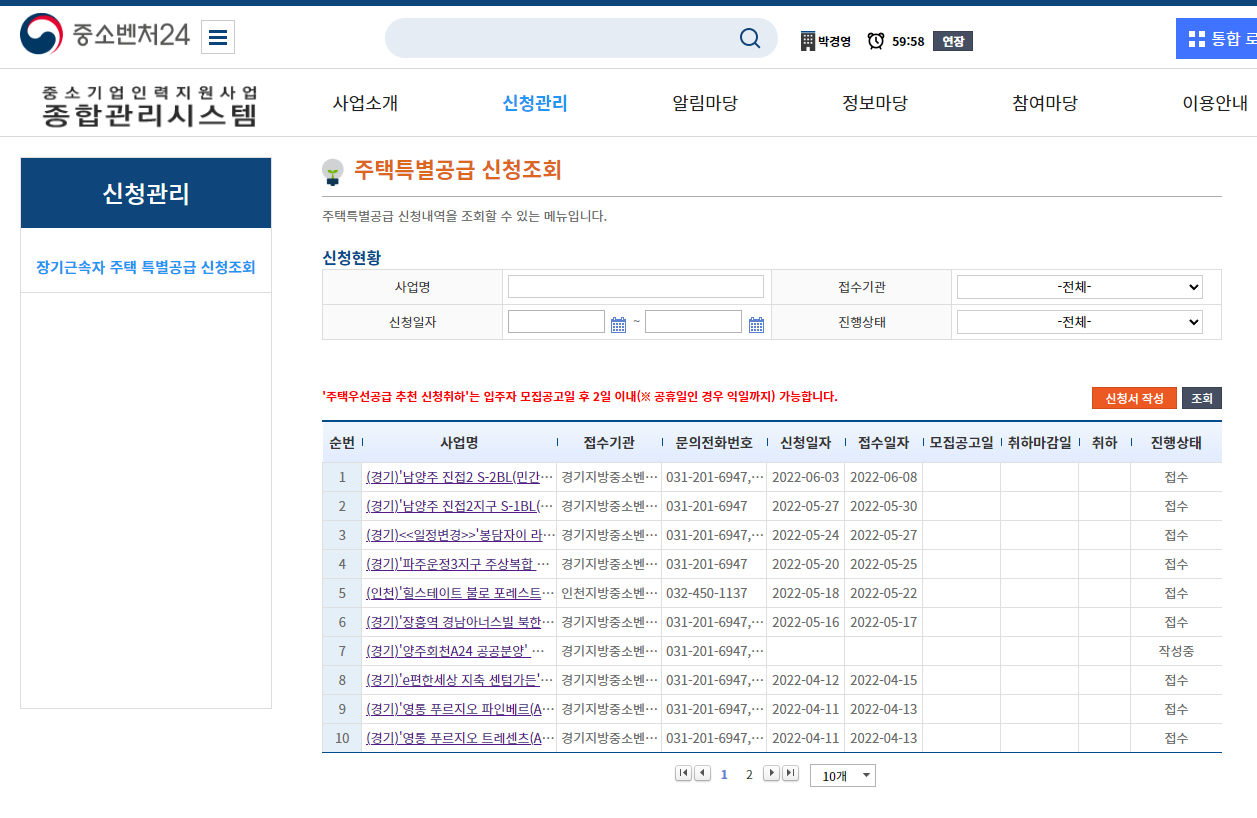This screenshot has width=1257, height=818.
Task: Open 정보마당 menu
Action: (x=875, y=103)
